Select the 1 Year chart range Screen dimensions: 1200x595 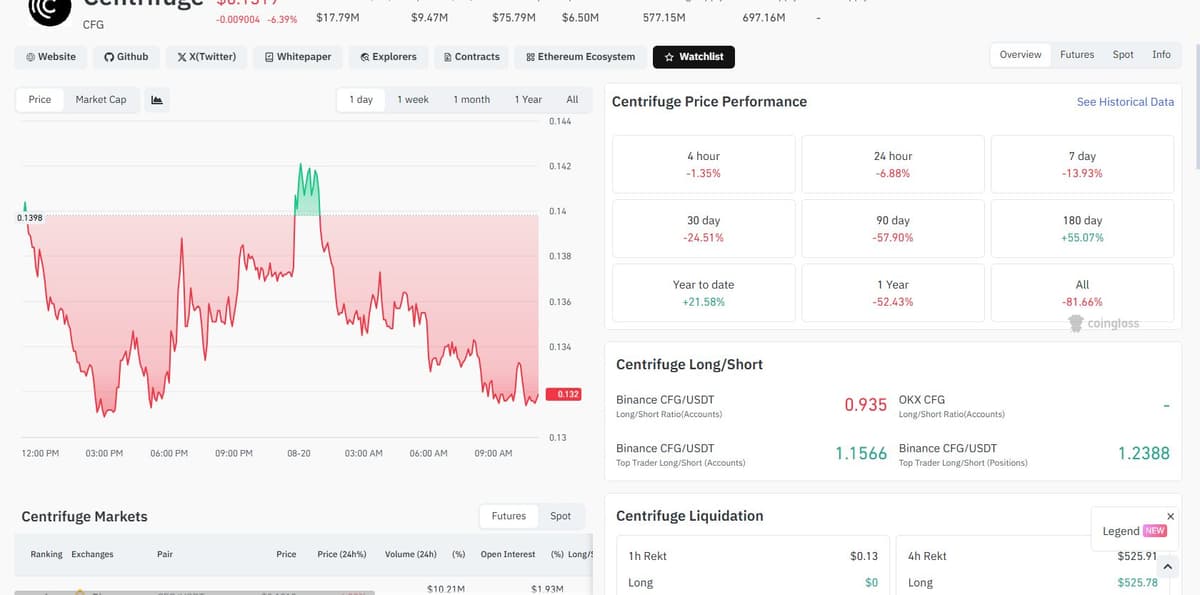coord(528,99)
